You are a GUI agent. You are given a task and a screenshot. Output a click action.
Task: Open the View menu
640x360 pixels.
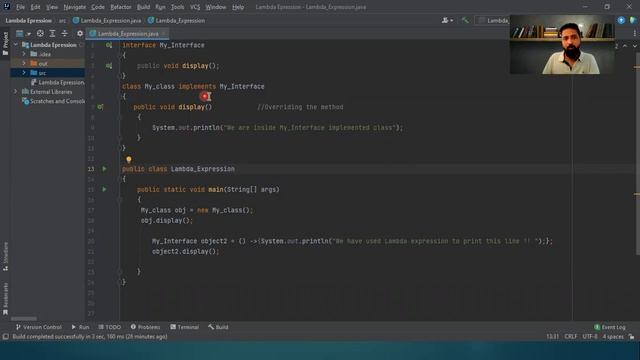coord(51,7)
